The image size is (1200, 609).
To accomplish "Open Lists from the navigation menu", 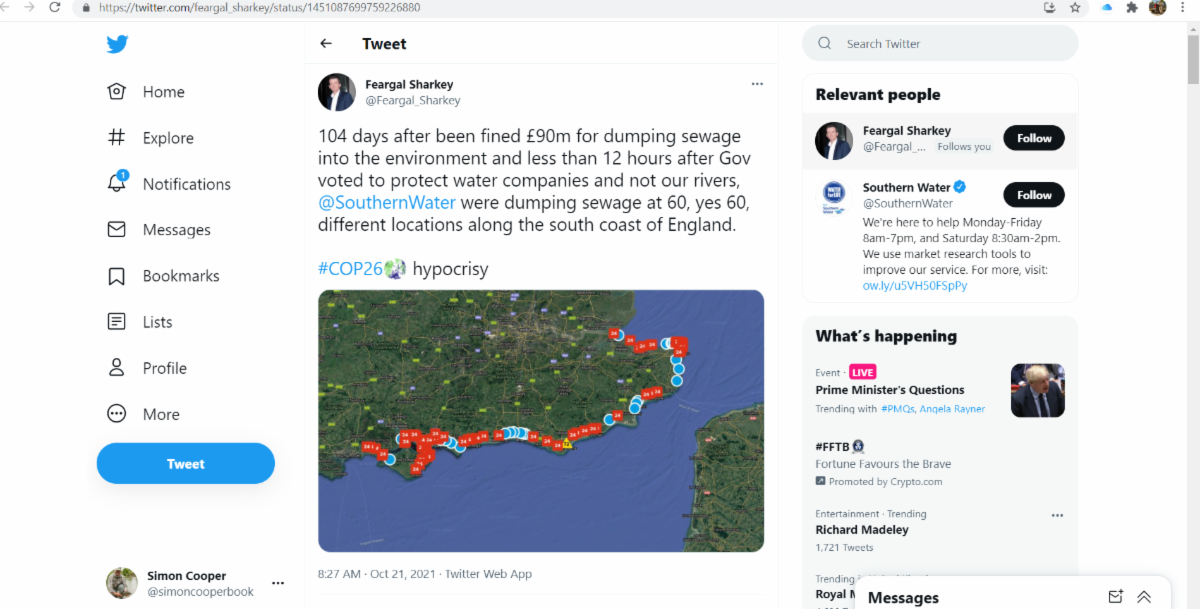I will (x=157, y=322).
